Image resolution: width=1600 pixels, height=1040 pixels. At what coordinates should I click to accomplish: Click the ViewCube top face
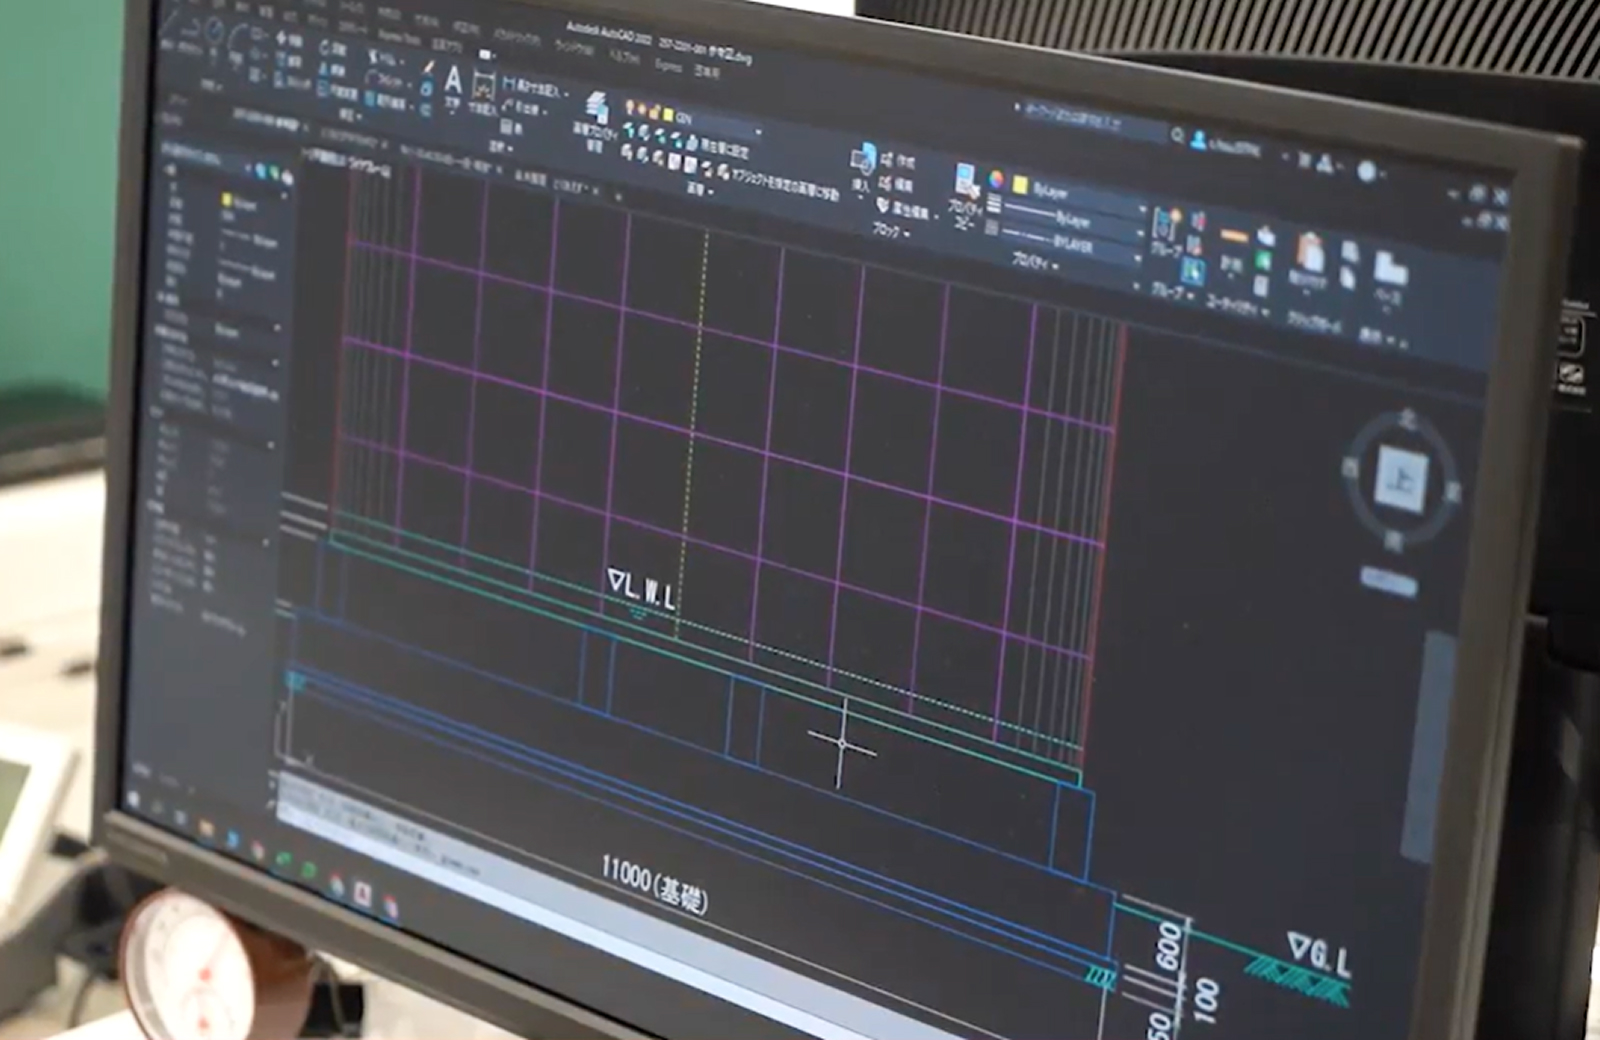tap(1400, 478)
